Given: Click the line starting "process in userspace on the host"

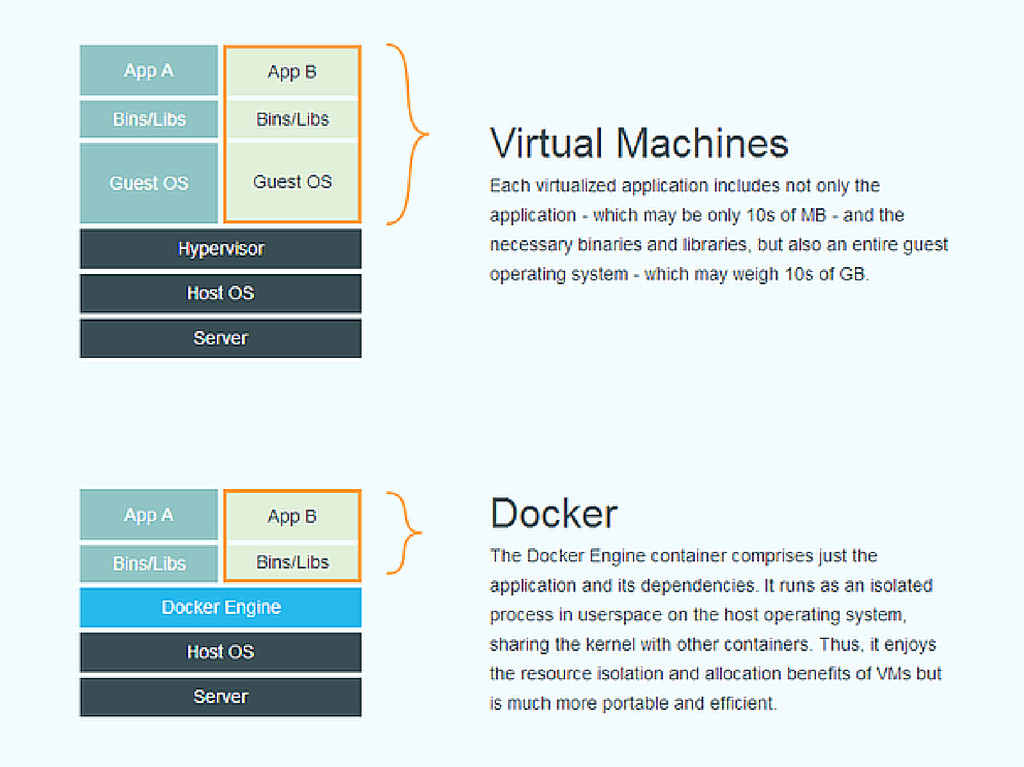Looking at the screenshot, I should click(698, 615).
